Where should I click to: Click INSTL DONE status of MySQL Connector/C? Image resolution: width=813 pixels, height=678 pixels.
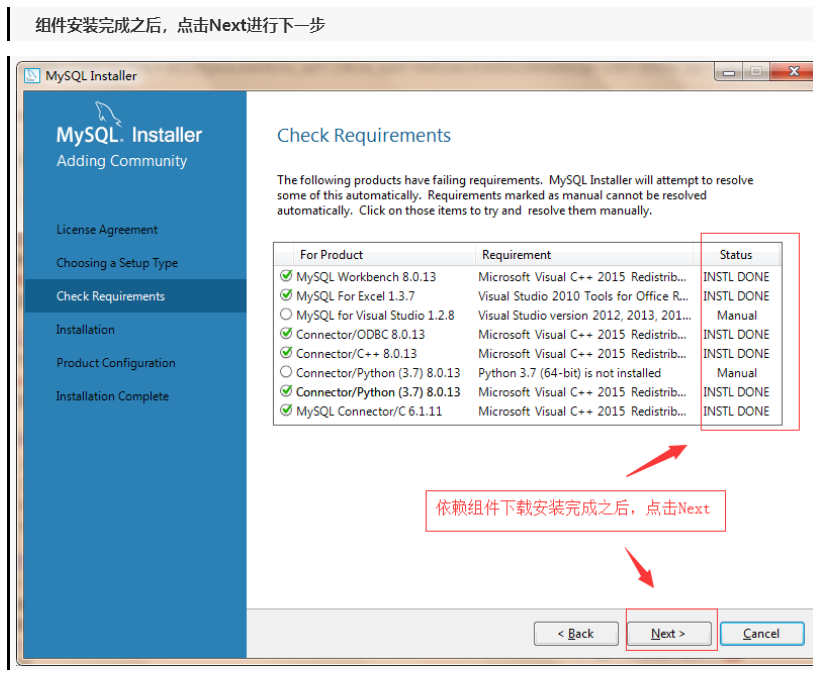coord(736,411)
